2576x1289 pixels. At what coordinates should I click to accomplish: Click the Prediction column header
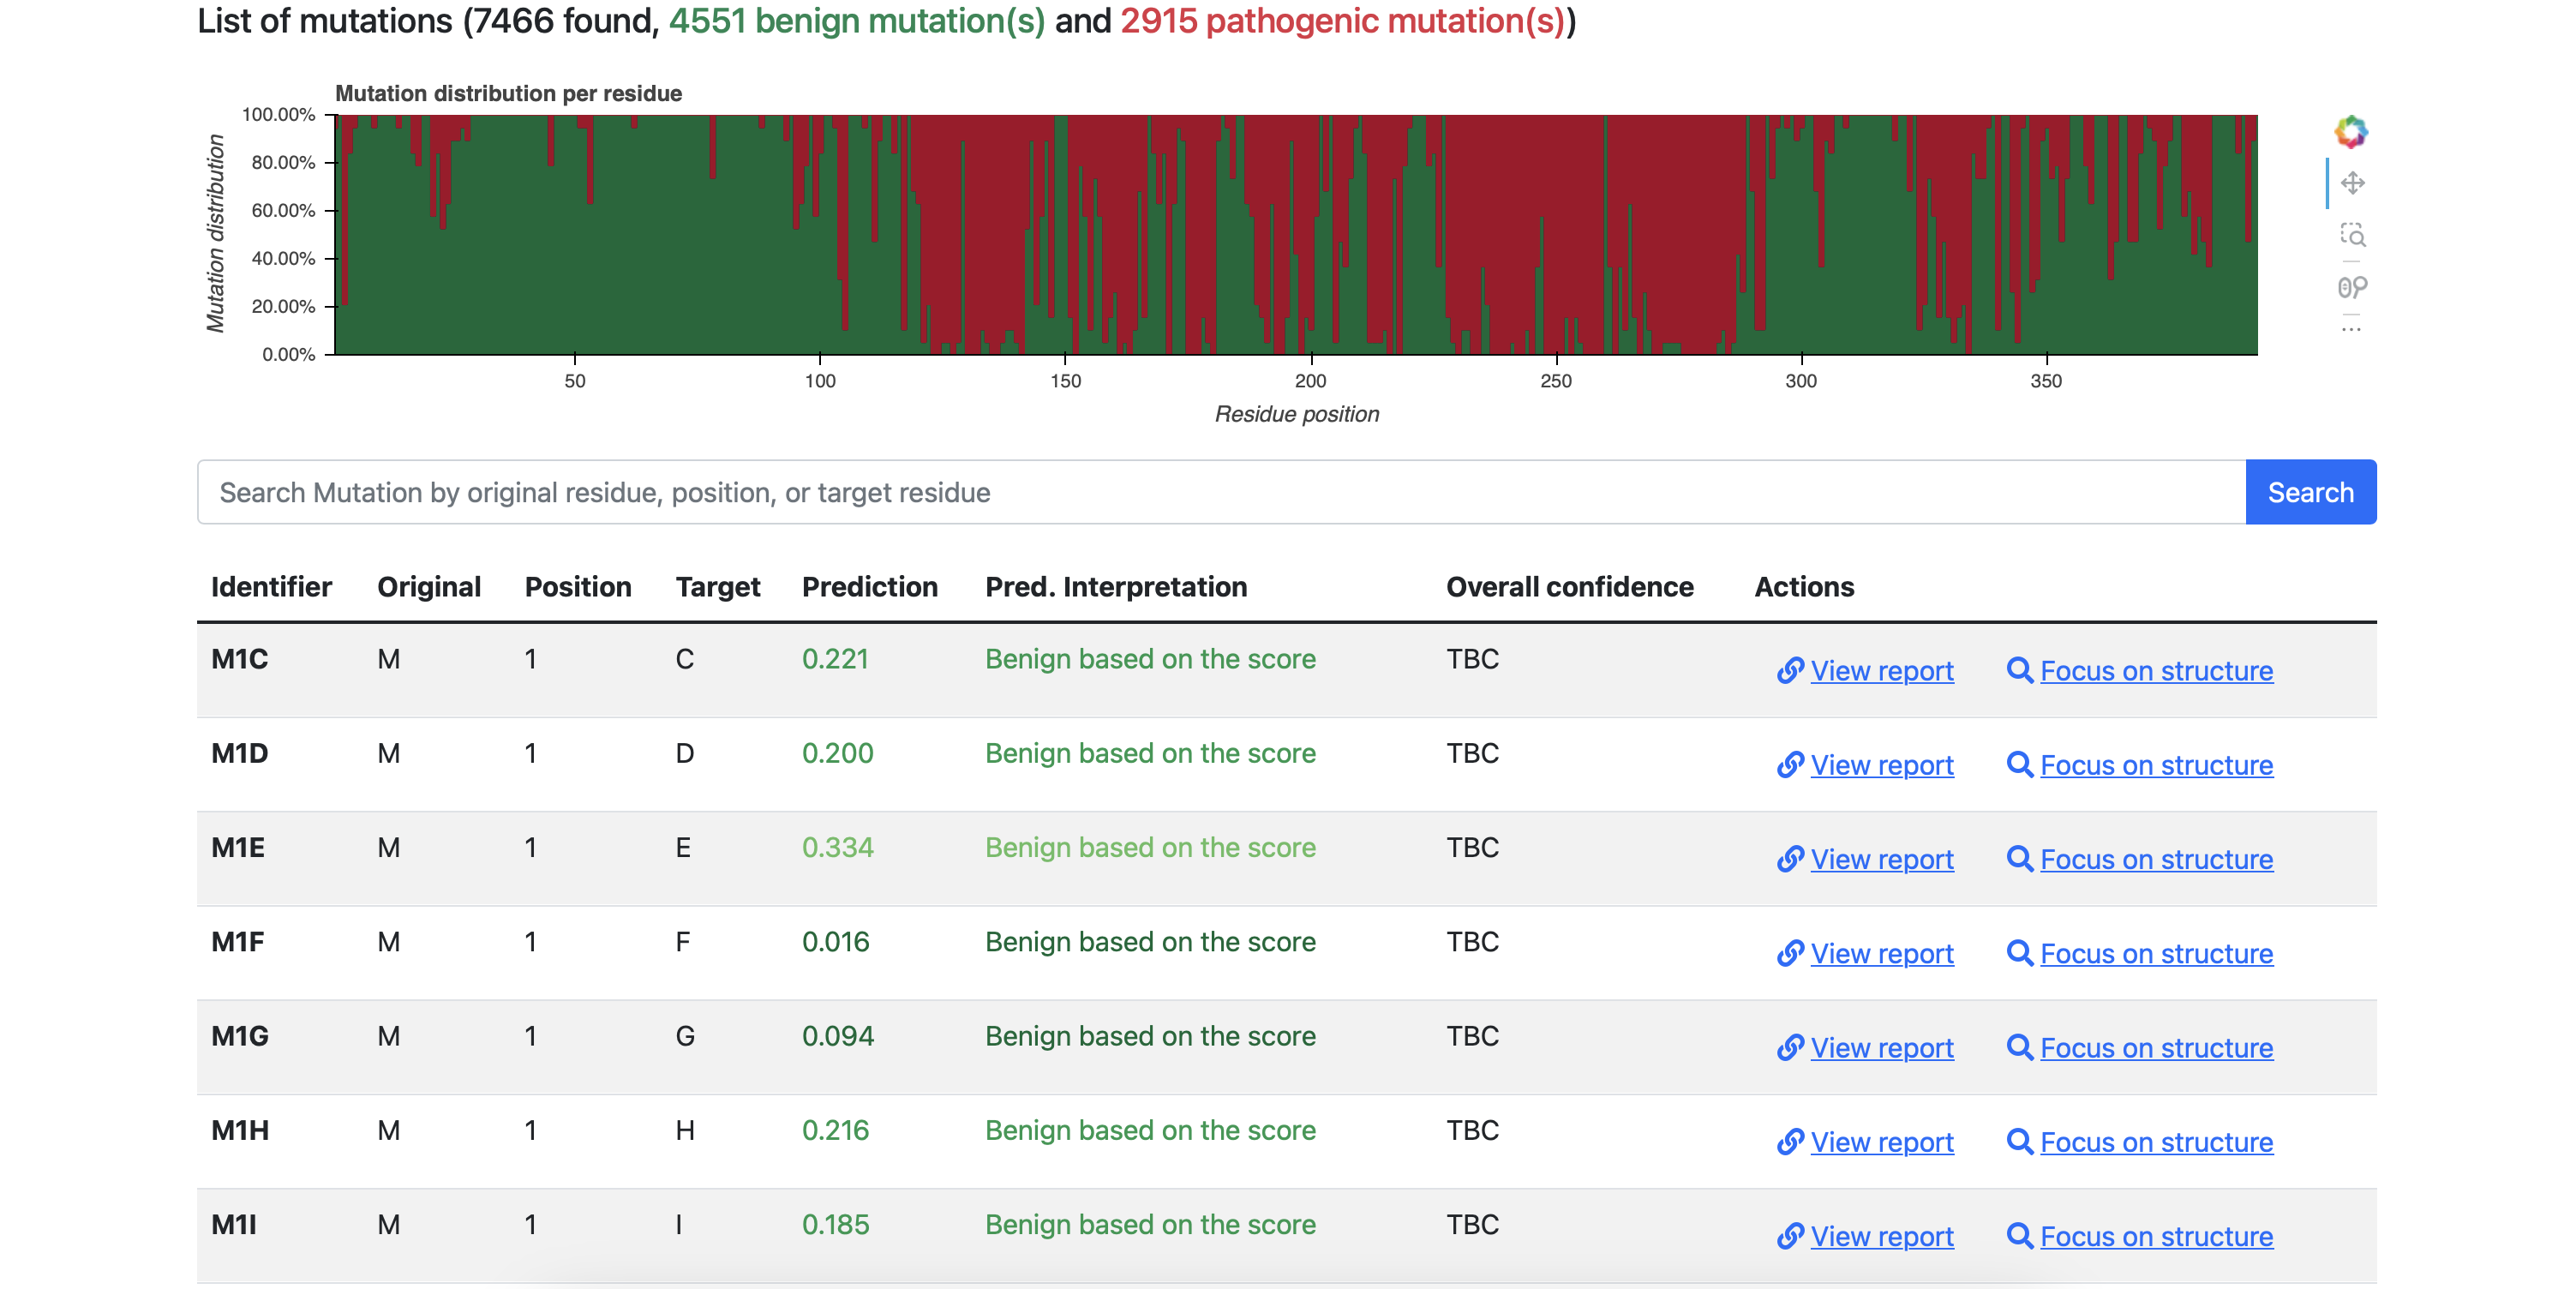869,587
